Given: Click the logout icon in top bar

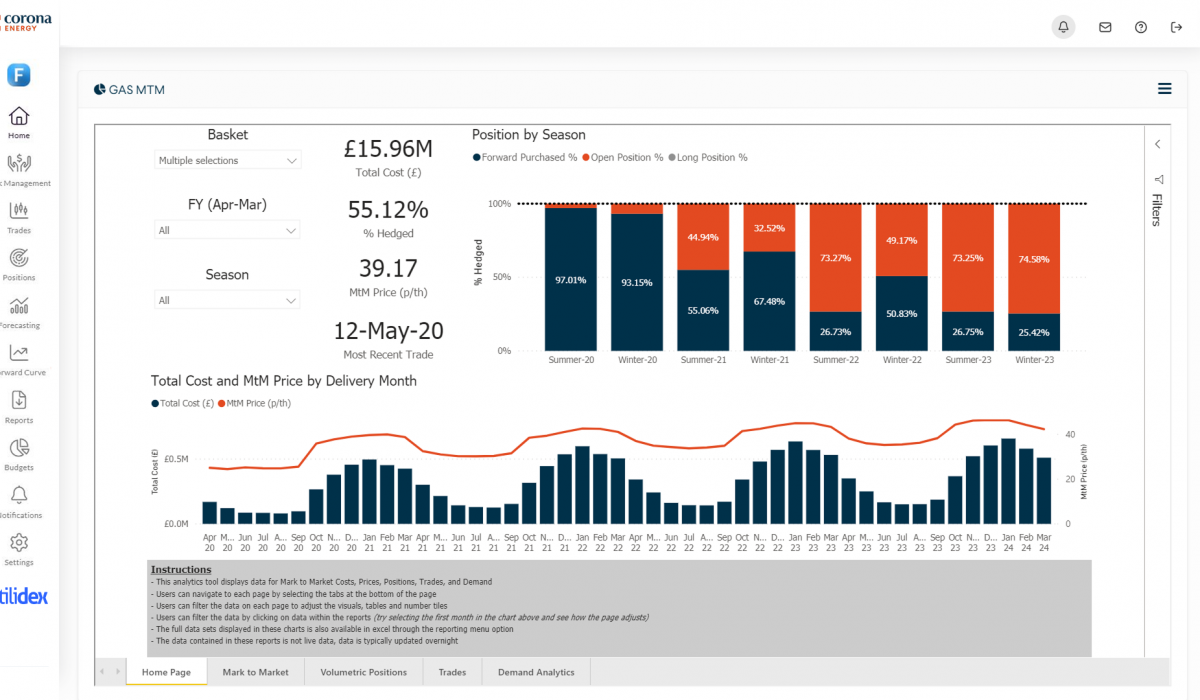Looking at the screenshot, I should tap(1176, 27).
